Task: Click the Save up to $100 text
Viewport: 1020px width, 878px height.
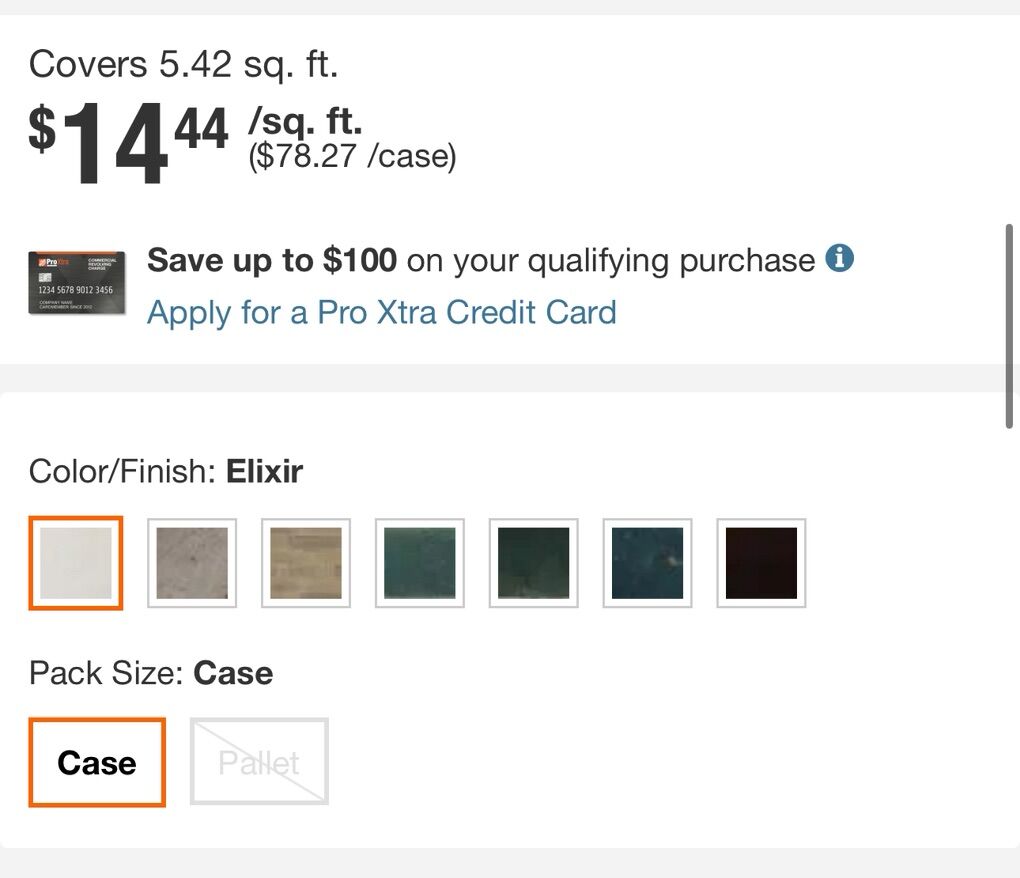Action: pos(272,261)
